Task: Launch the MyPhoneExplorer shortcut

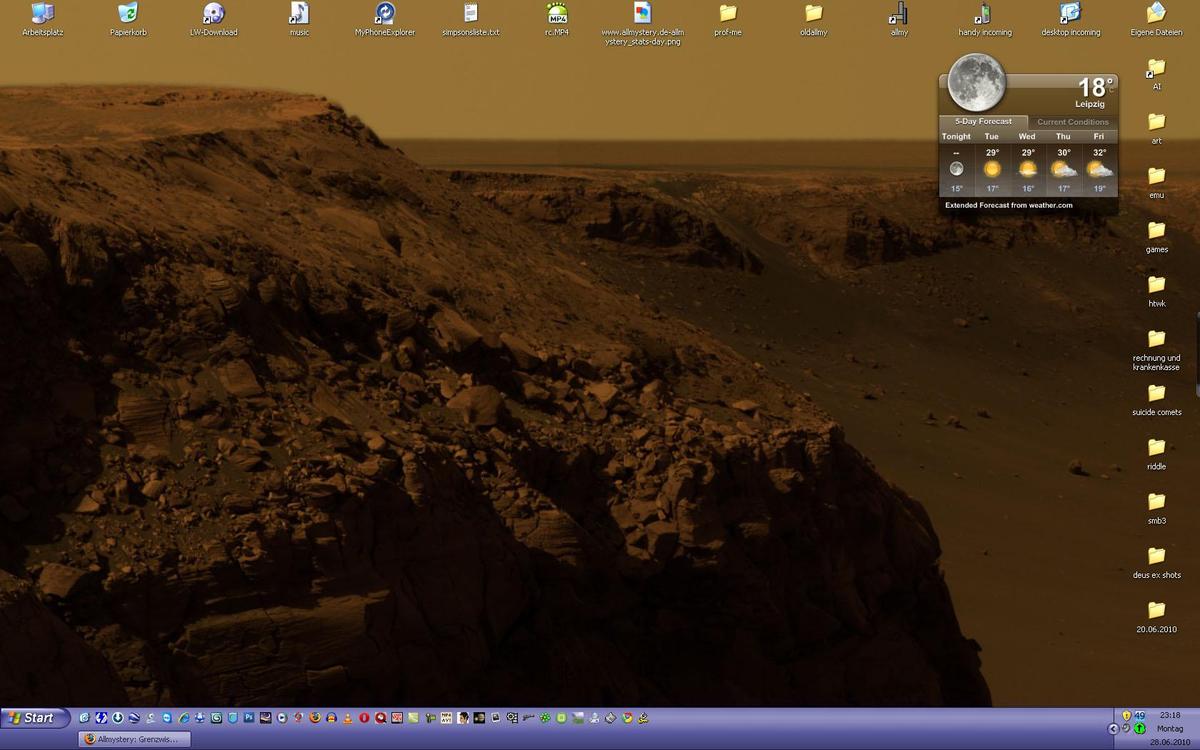Action: coord(384,14)
